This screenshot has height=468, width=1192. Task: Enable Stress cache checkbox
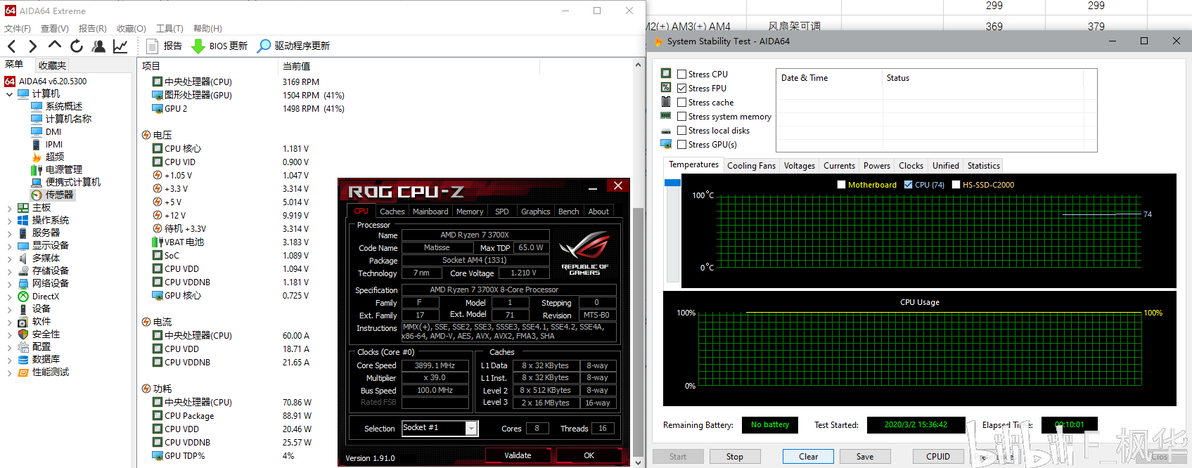tap(681, 103)
